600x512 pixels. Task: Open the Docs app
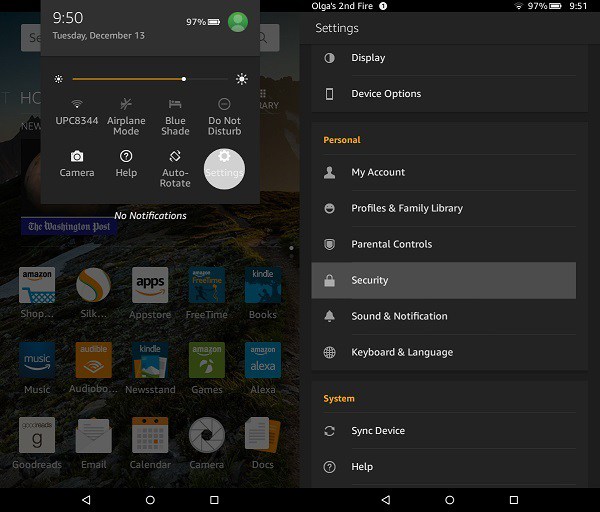click(x=263, y=443)
